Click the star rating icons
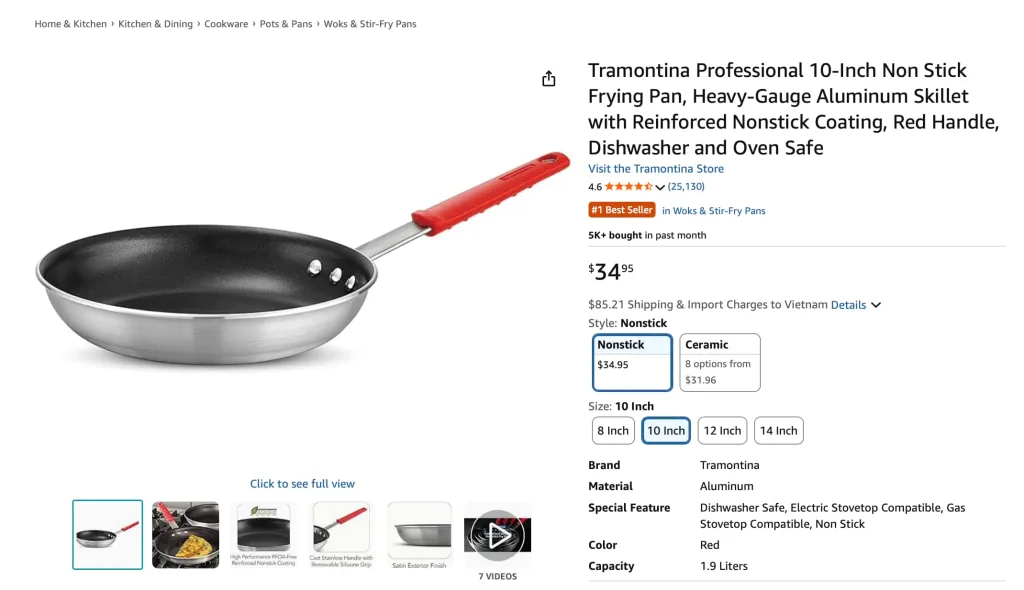 pyautogui.click(x=628, y=187)
